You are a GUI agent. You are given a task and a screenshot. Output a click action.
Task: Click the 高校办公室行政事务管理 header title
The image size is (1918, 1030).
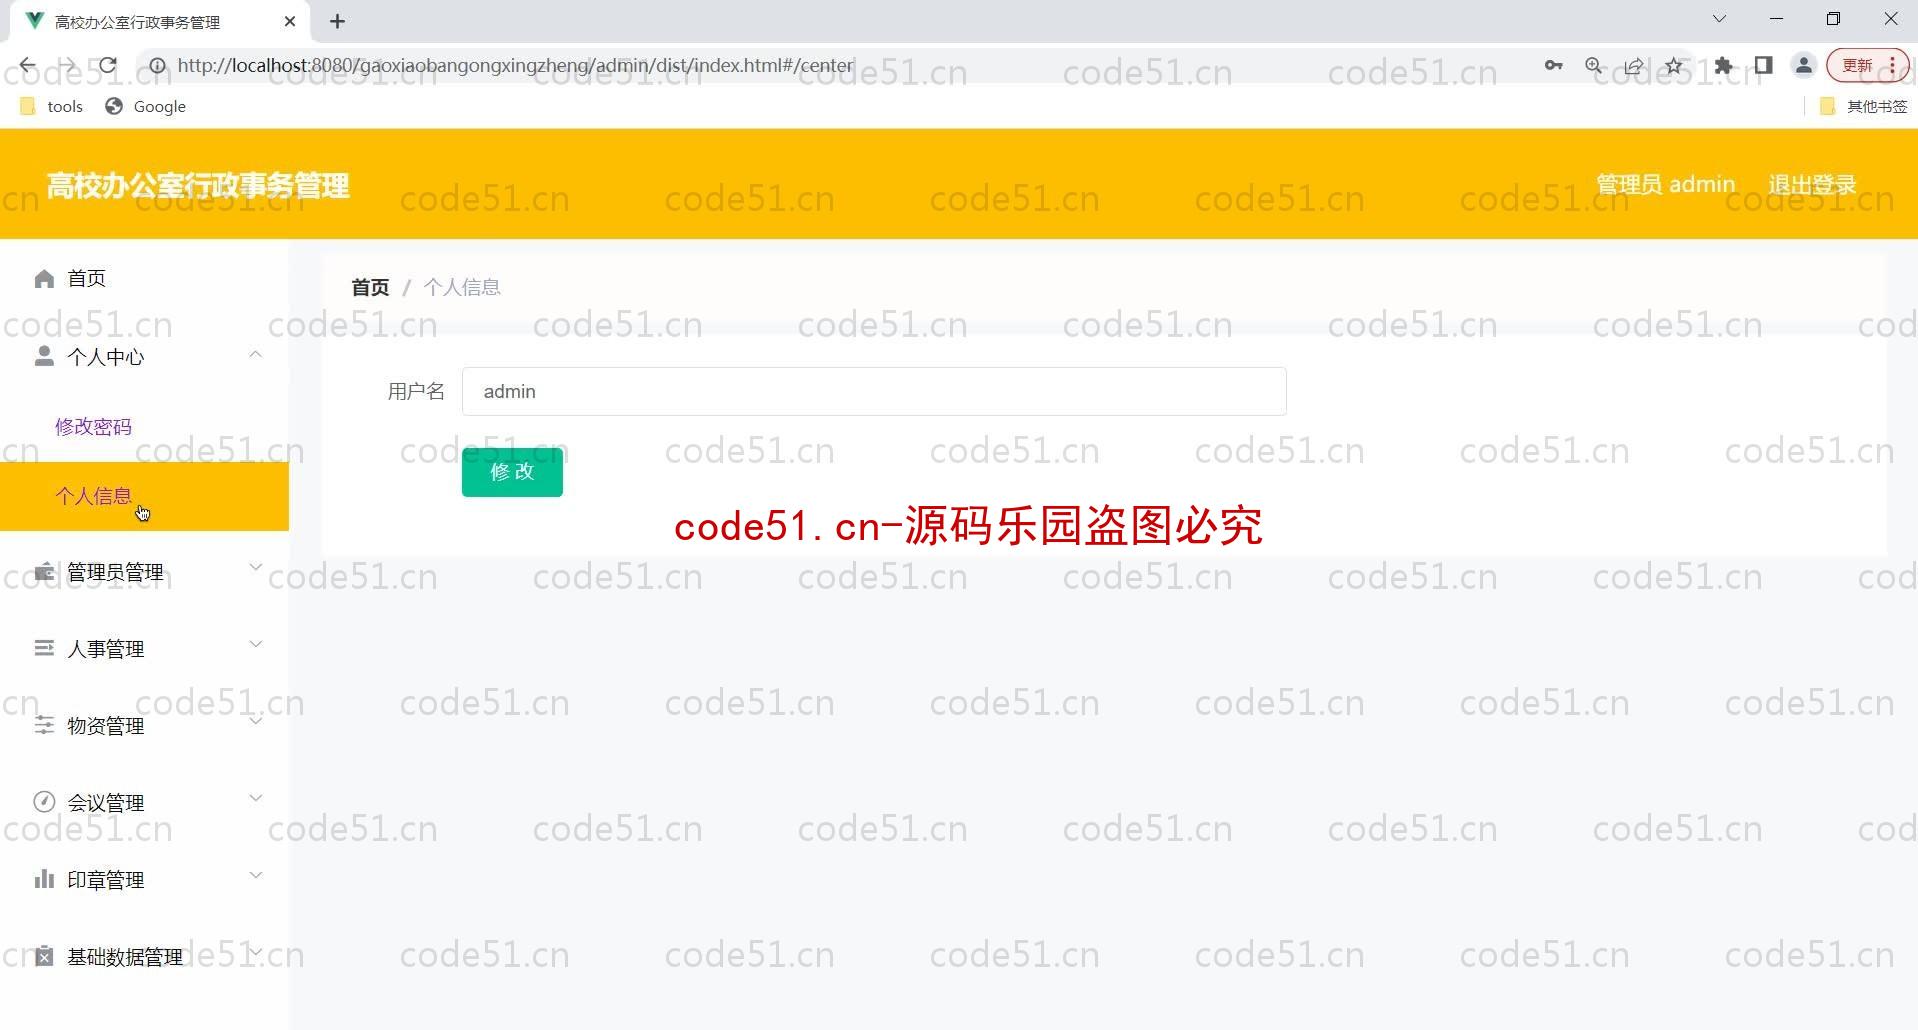click(198, 185)
